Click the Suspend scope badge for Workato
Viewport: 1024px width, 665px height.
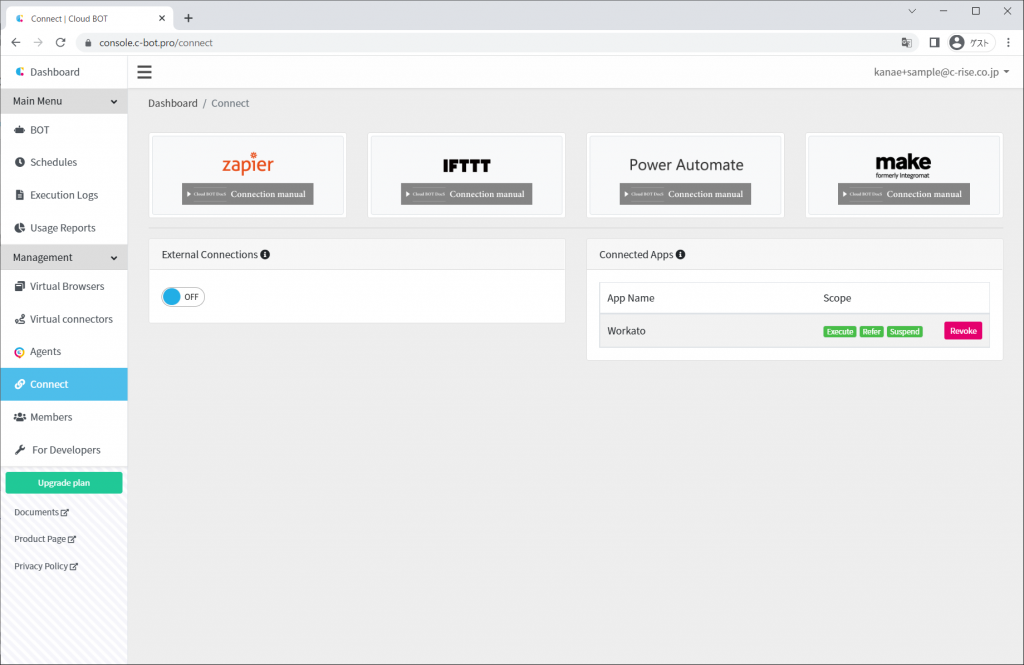point(904,332)
